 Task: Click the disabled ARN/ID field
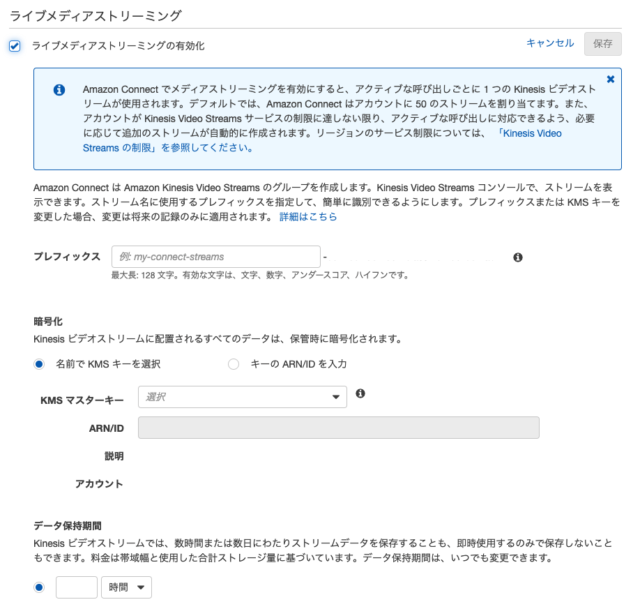pos(339,428)
